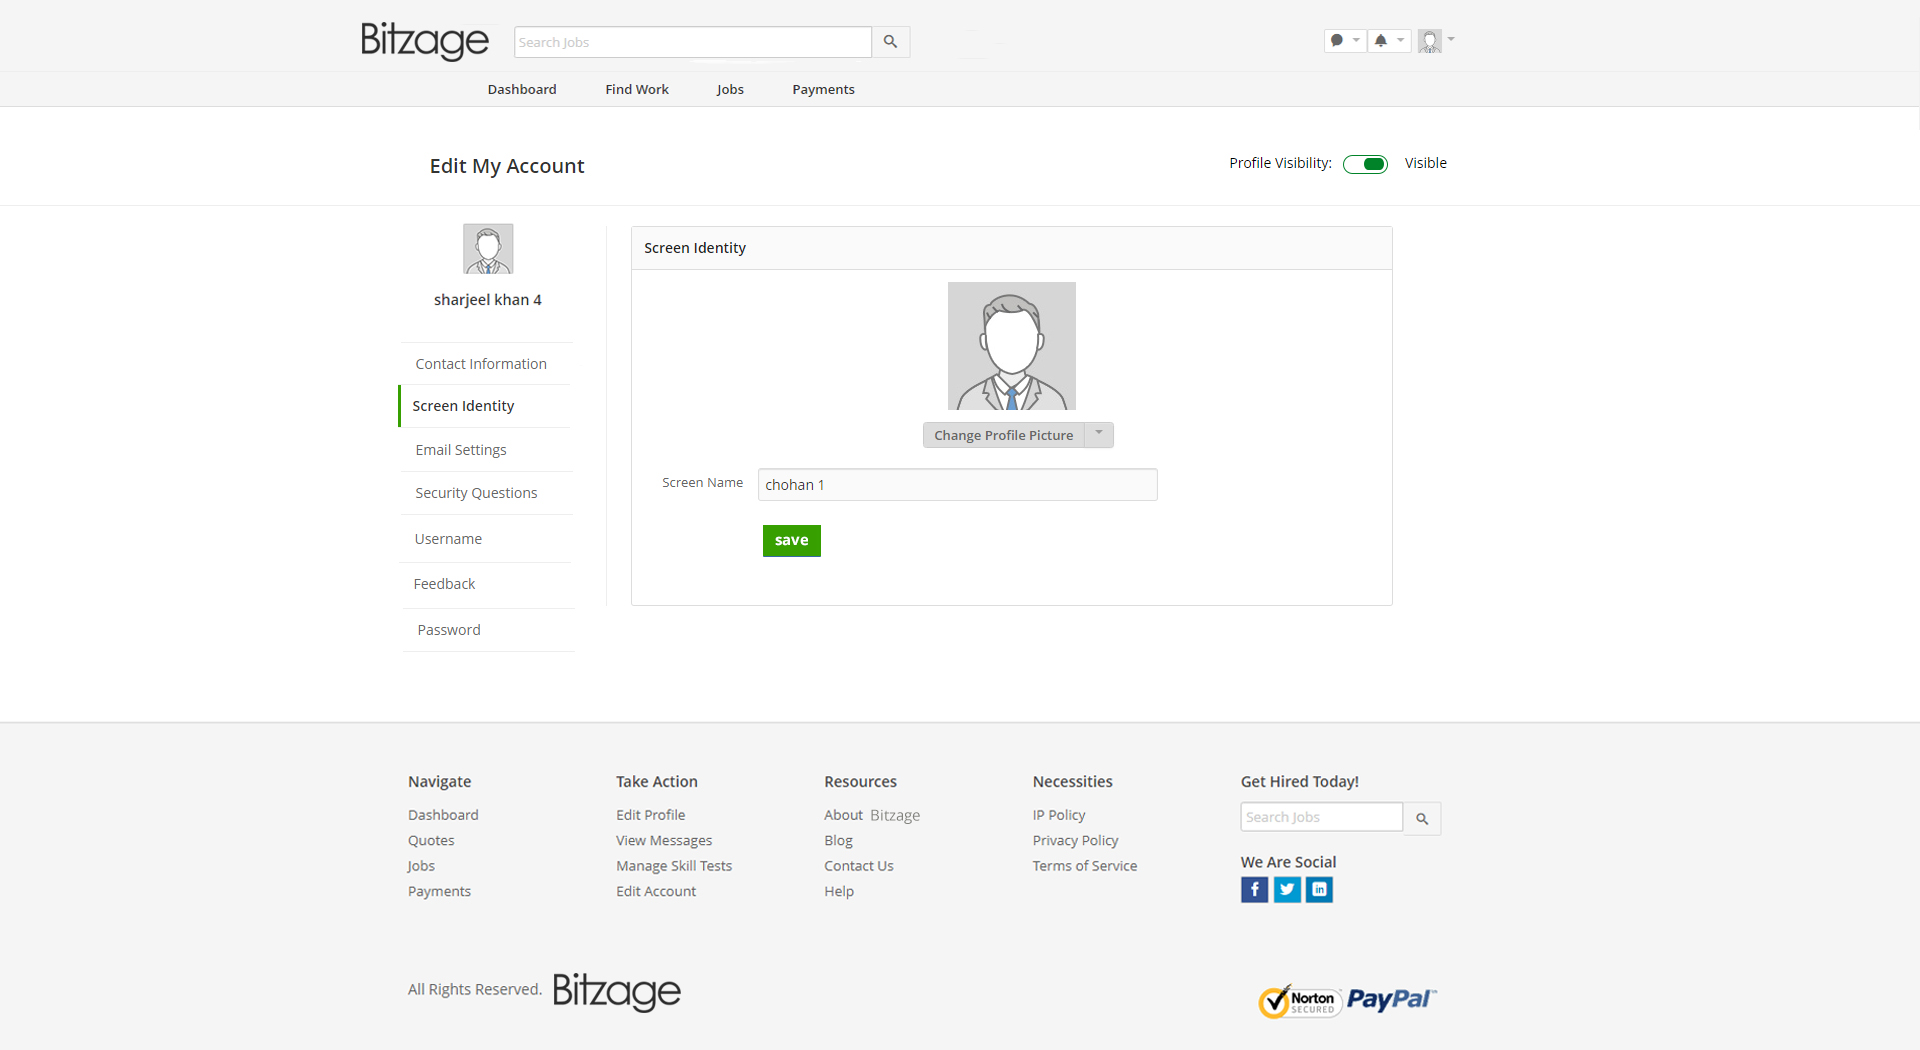The width and height of the screenshot is (1920, 1050).
Task: Click the footer search magnifier icon
Action: [1421, 819]
